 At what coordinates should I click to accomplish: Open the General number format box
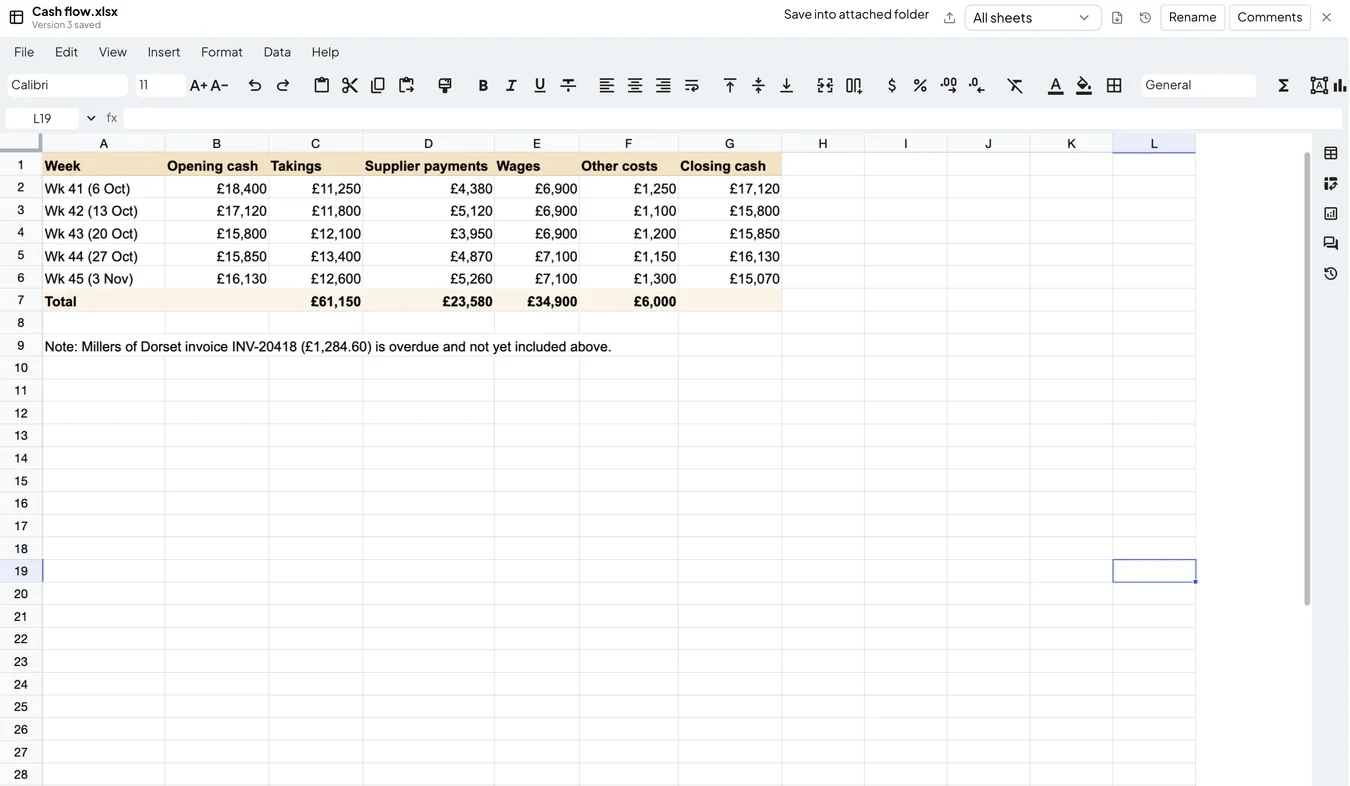pyautogui.click(x=1198, y=85)
